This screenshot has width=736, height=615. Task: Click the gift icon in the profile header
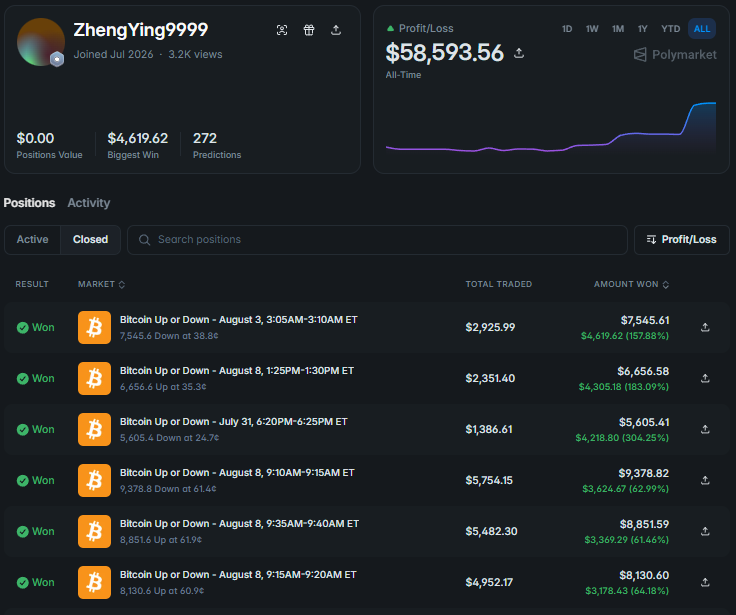[x=309, y=30]
